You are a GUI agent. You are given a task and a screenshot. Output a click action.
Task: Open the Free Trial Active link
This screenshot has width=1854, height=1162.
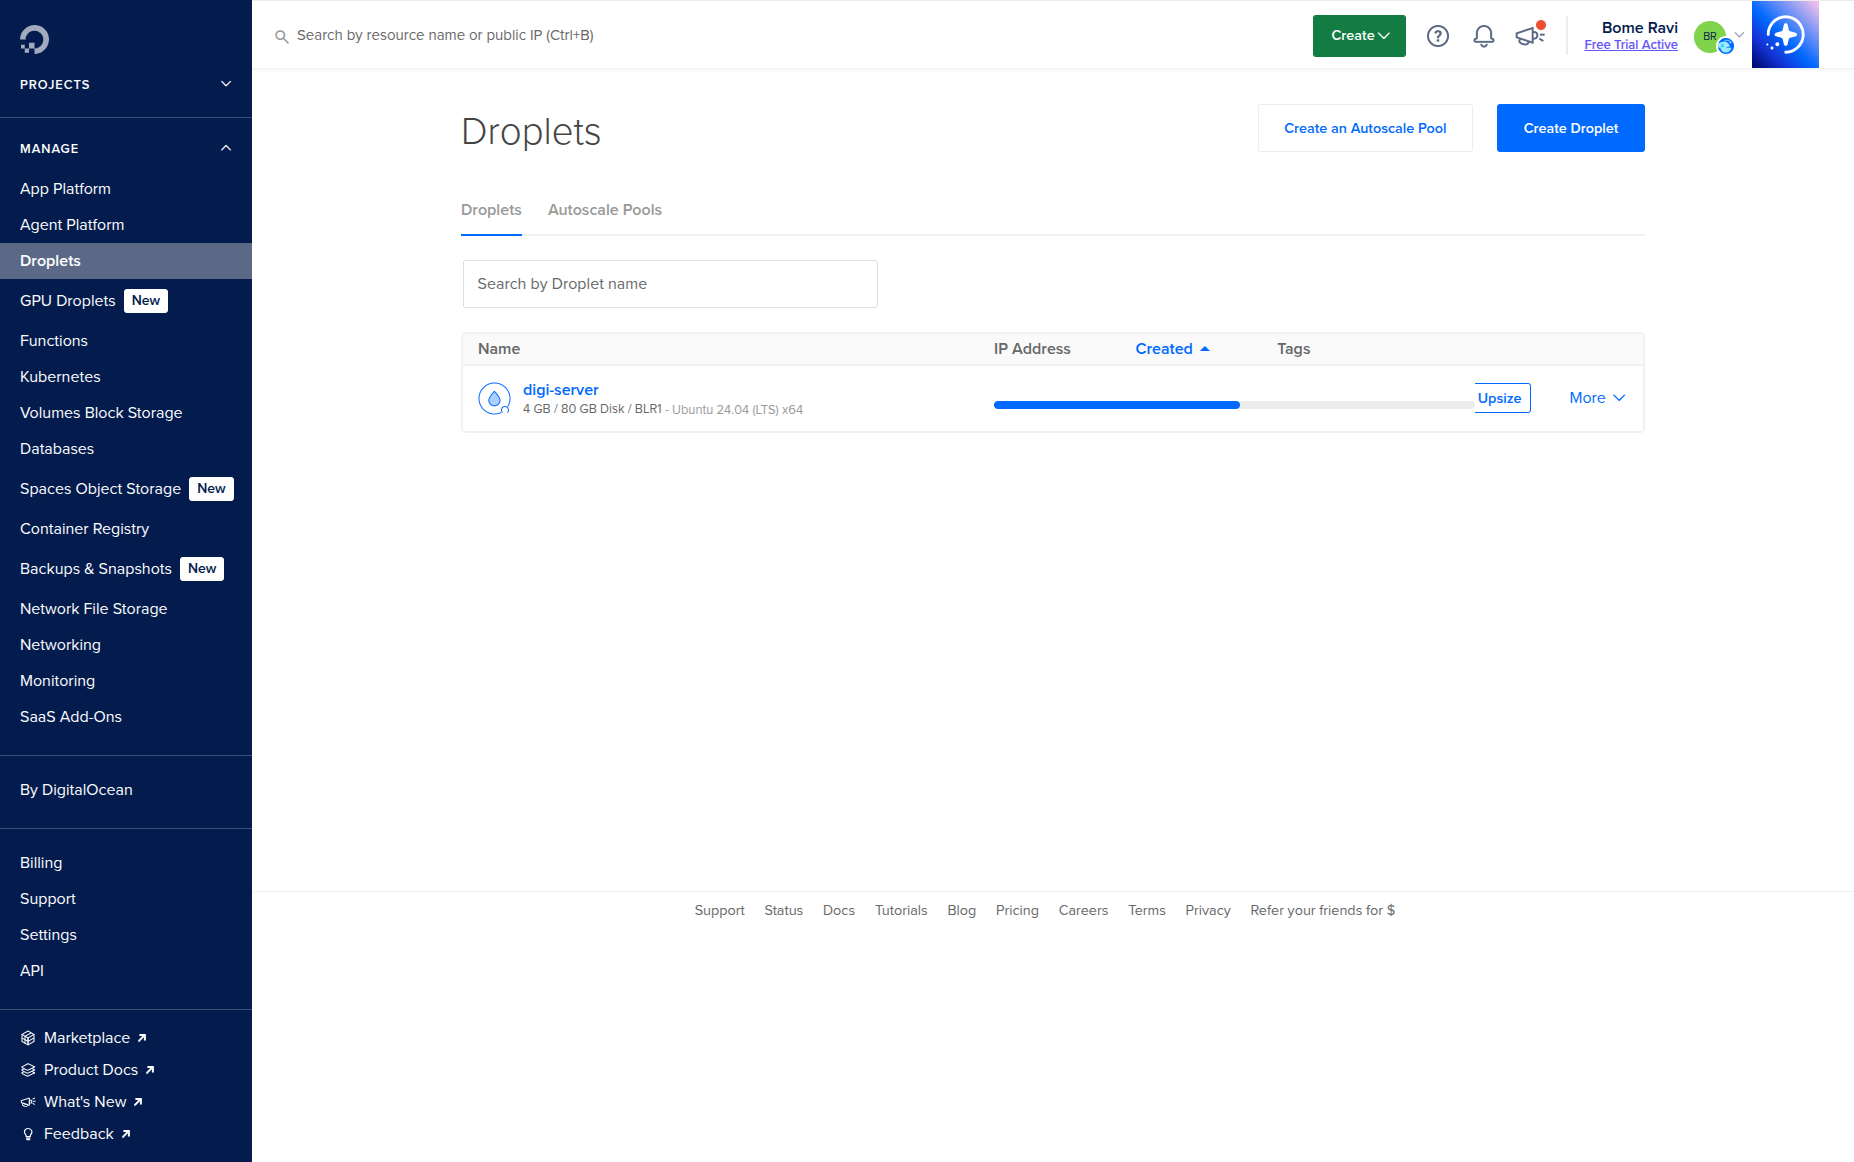(x=1631, y=45)
